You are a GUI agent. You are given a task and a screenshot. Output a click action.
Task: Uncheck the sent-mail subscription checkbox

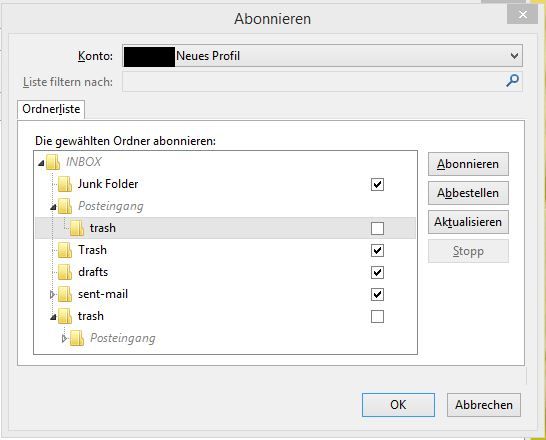(x=377, y=294)
